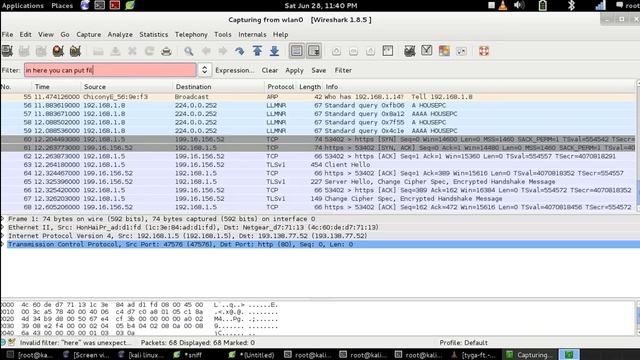Close capture file X icon
Screen dimensions: 640x360
tap(132, 51)
